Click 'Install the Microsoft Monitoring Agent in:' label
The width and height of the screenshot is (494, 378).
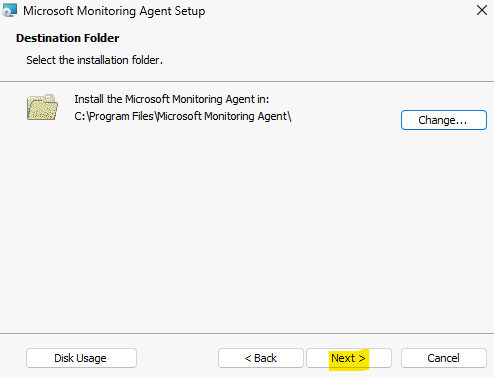[172, 99]
